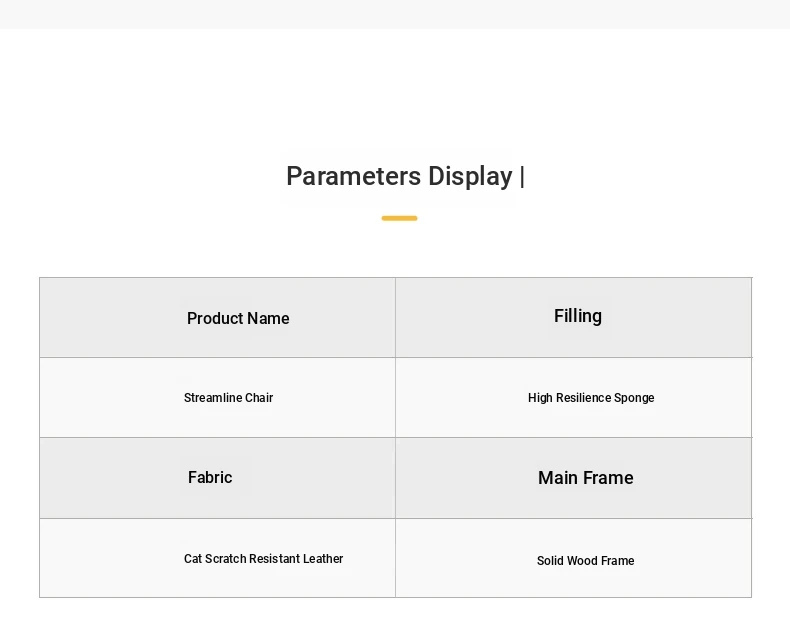Viewport: 790px width, 632px height.
Task: Click the word "Leather" in the table
Action: [x=323, y=559]
